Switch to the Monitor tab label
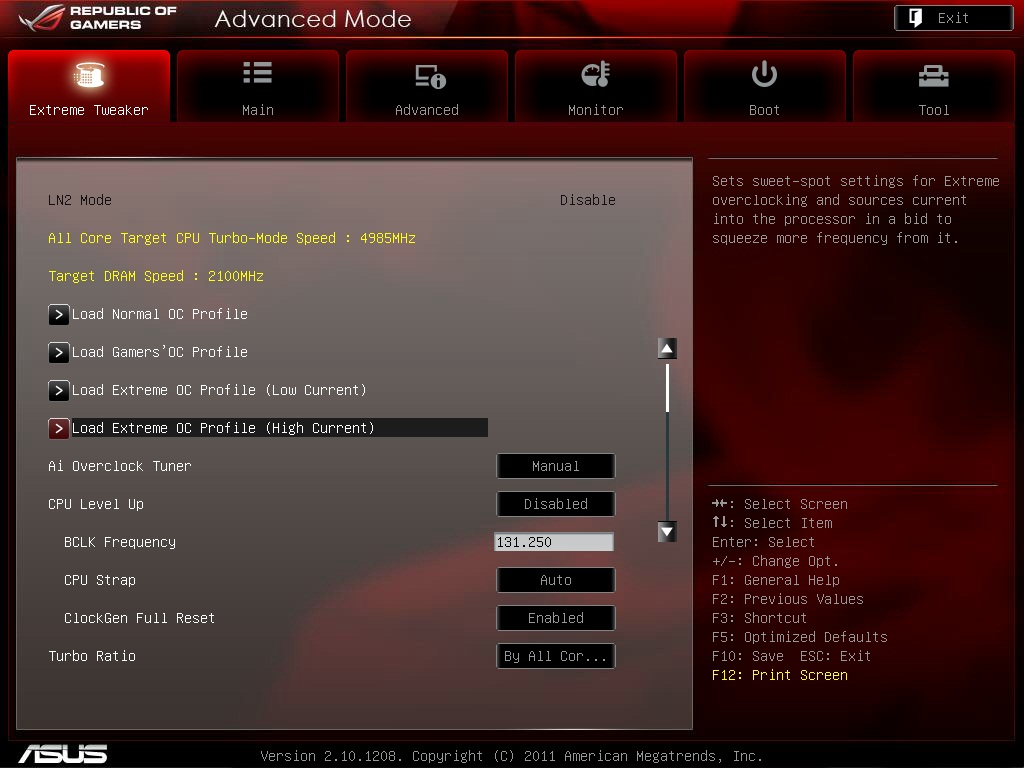The height and width of the screenshot is (768, 1024). tap(595, 110)
